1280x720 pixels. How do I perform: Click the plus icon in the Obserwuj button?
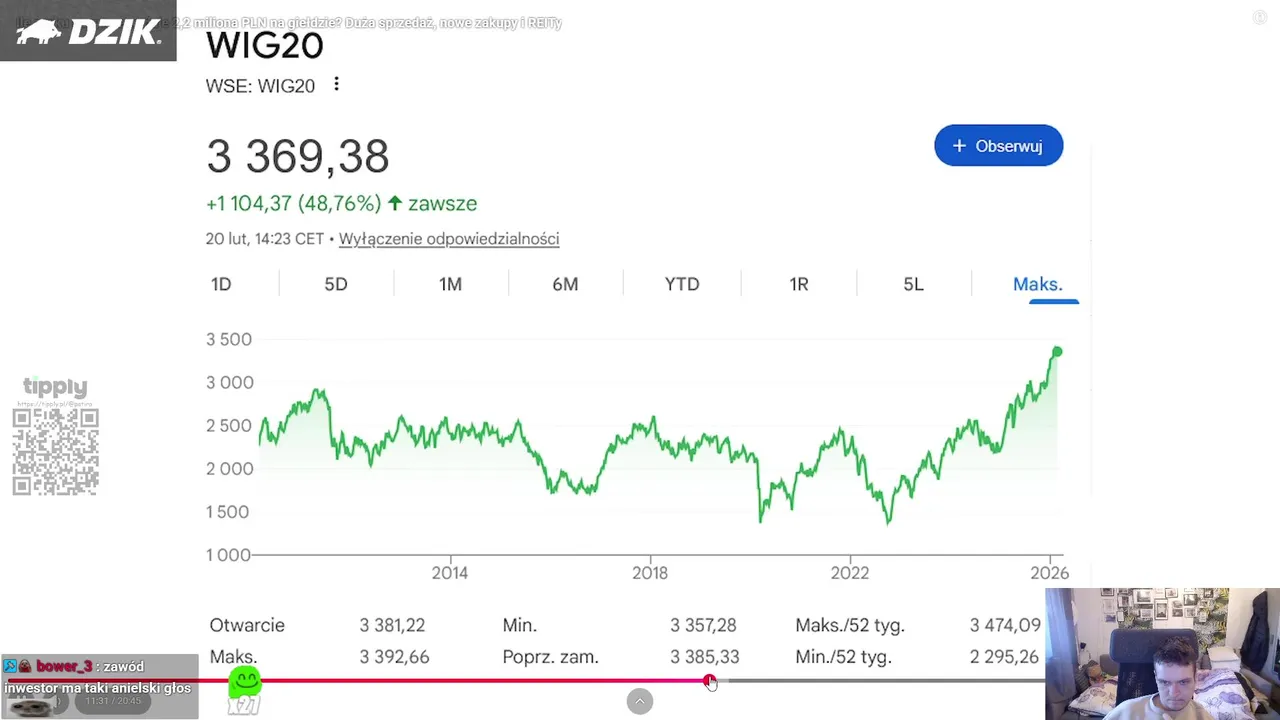959,146
